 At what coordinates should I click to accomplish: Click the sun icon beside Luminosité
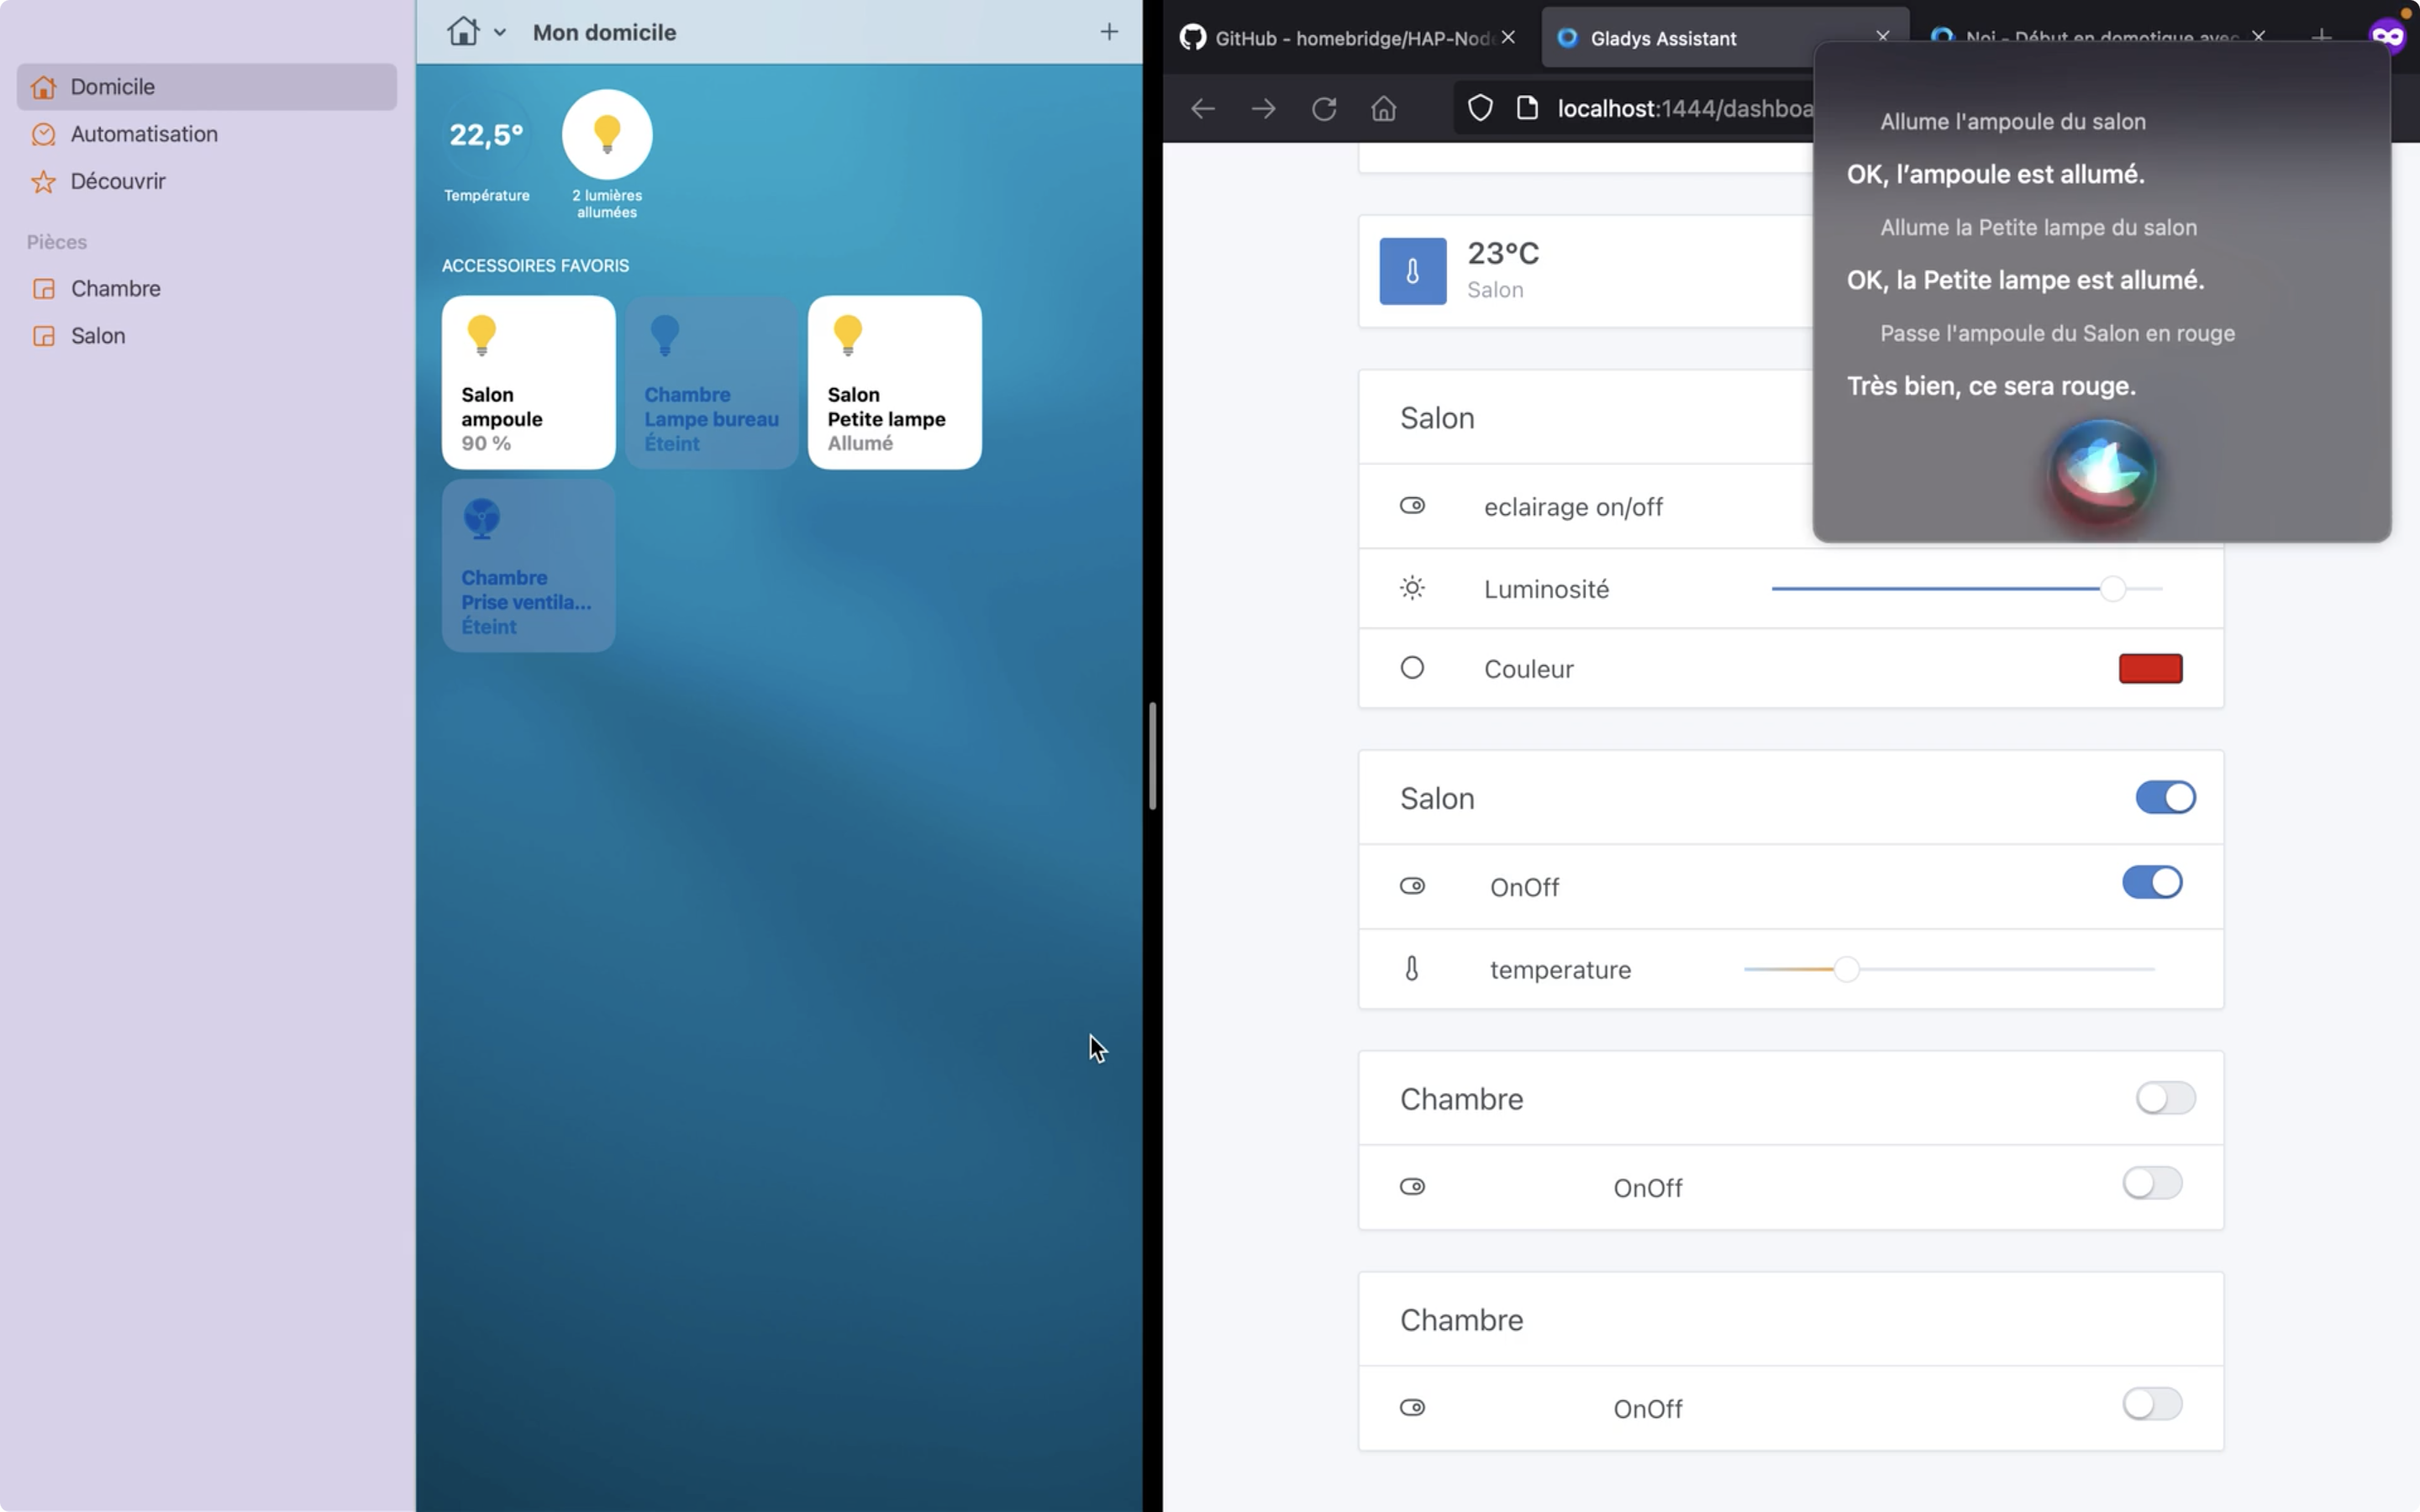point(1412,588)
